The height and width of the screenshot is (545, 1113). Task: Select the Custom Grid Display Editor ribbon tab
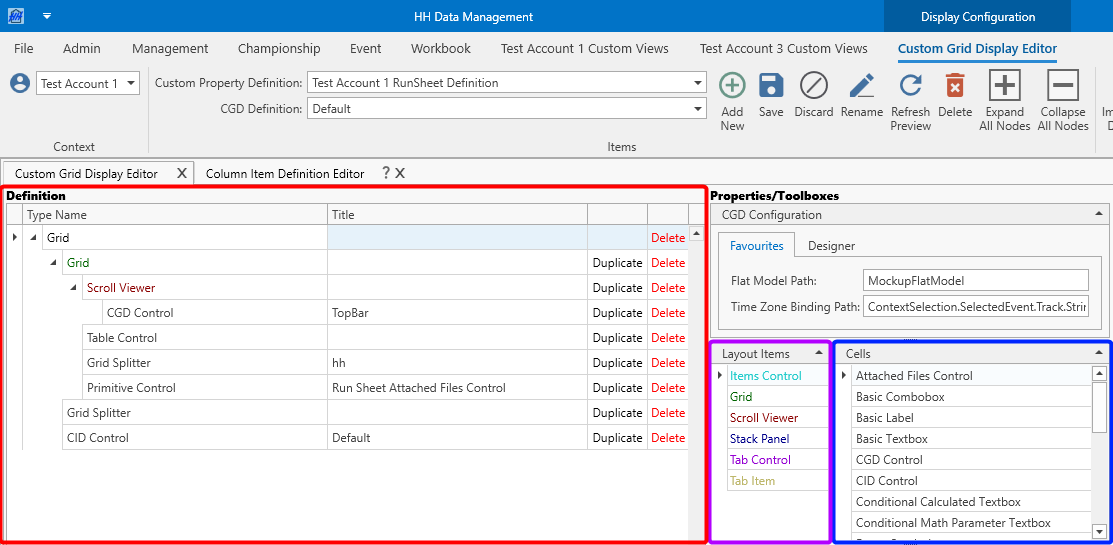[x=977, y=48]
